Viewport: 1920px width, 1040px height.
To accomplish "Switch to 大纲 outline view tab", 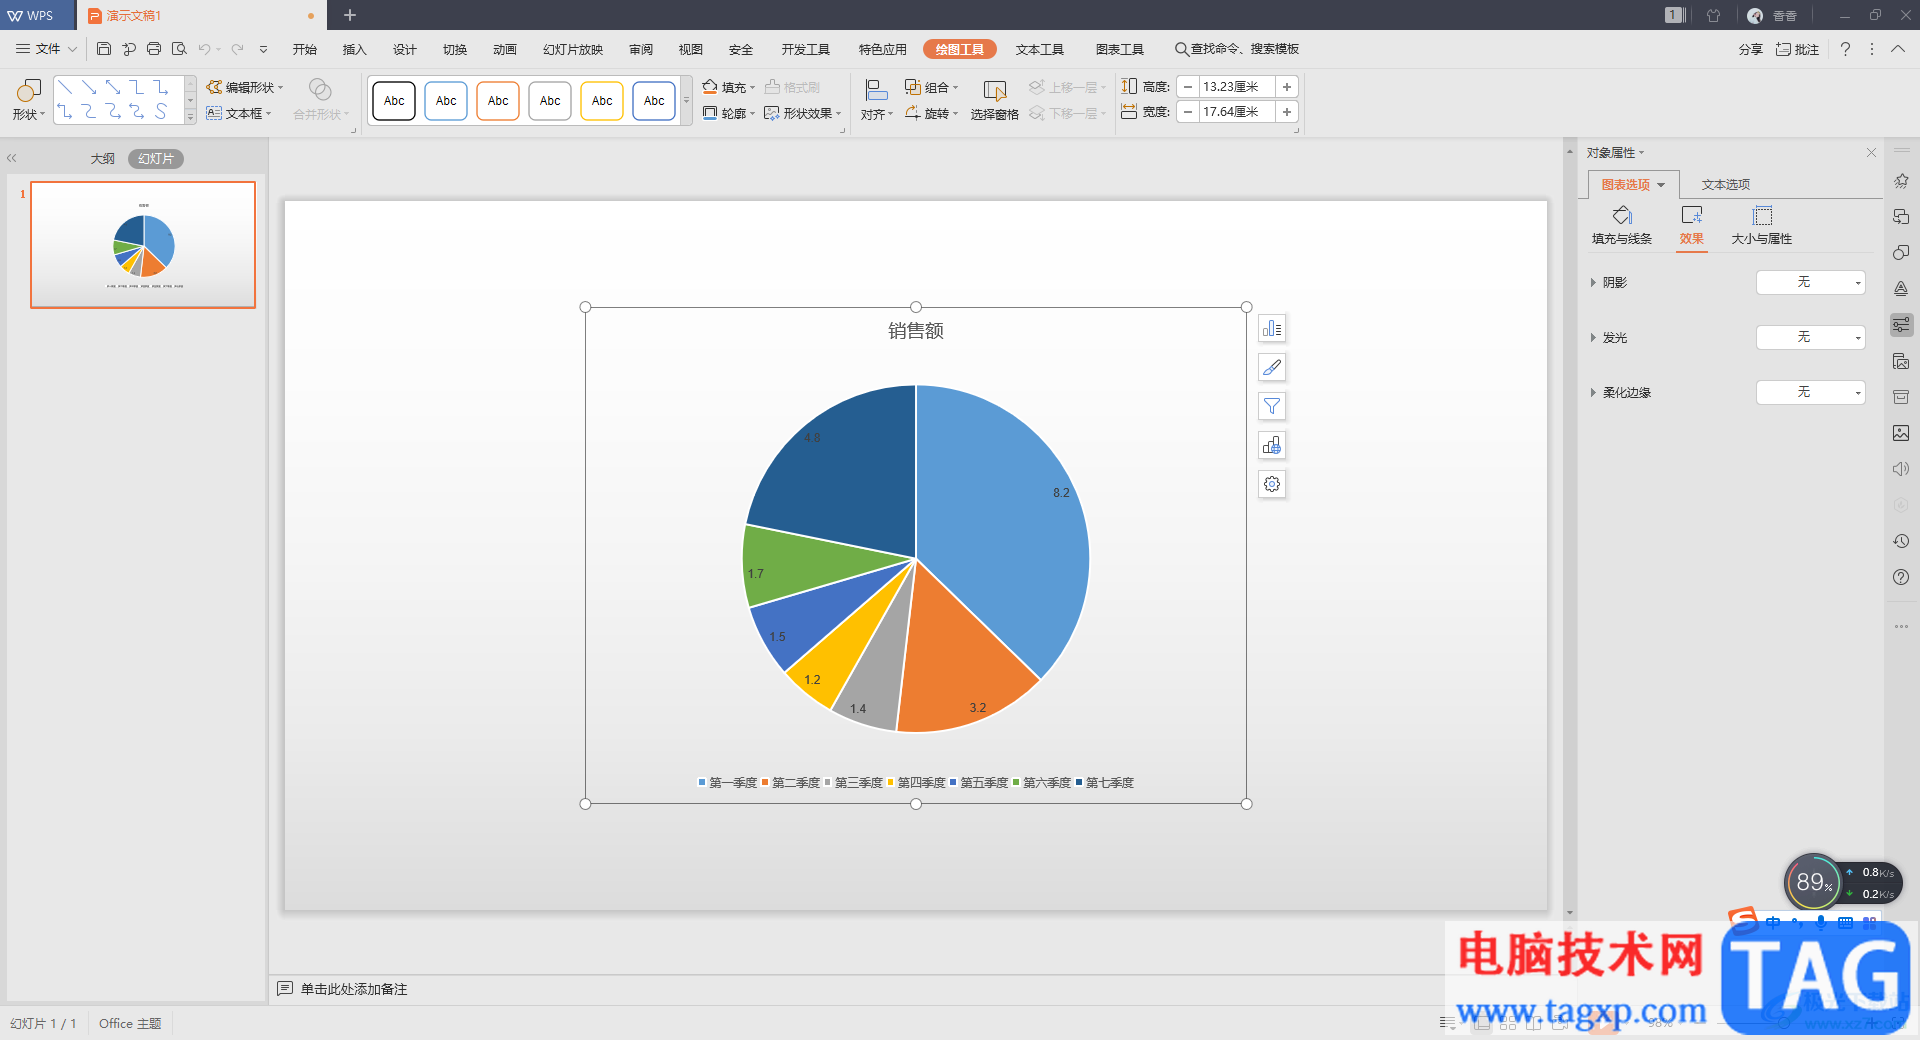I will pos(103,159).
